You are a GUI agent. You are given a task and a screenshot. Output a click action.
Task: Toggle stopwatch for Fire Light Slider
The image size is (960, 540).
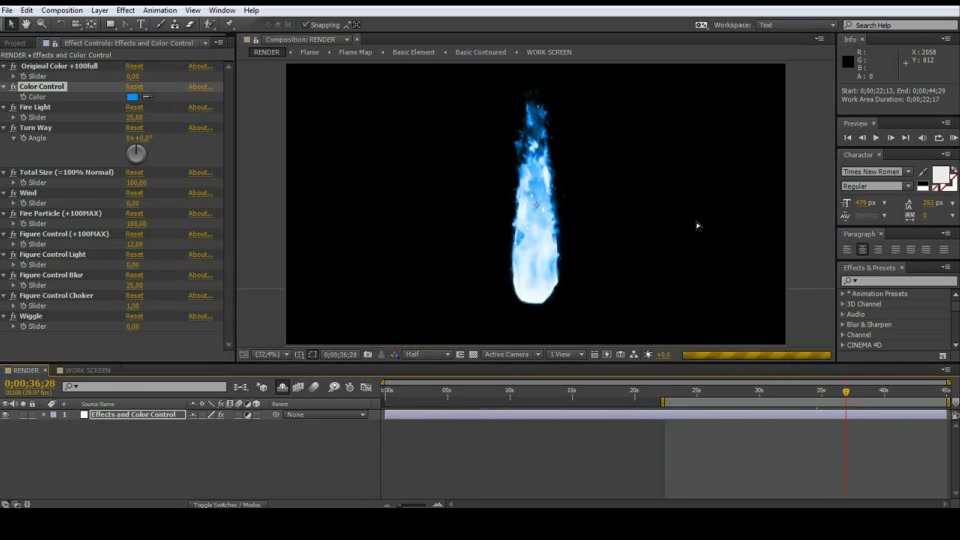(x=23, y=118)
